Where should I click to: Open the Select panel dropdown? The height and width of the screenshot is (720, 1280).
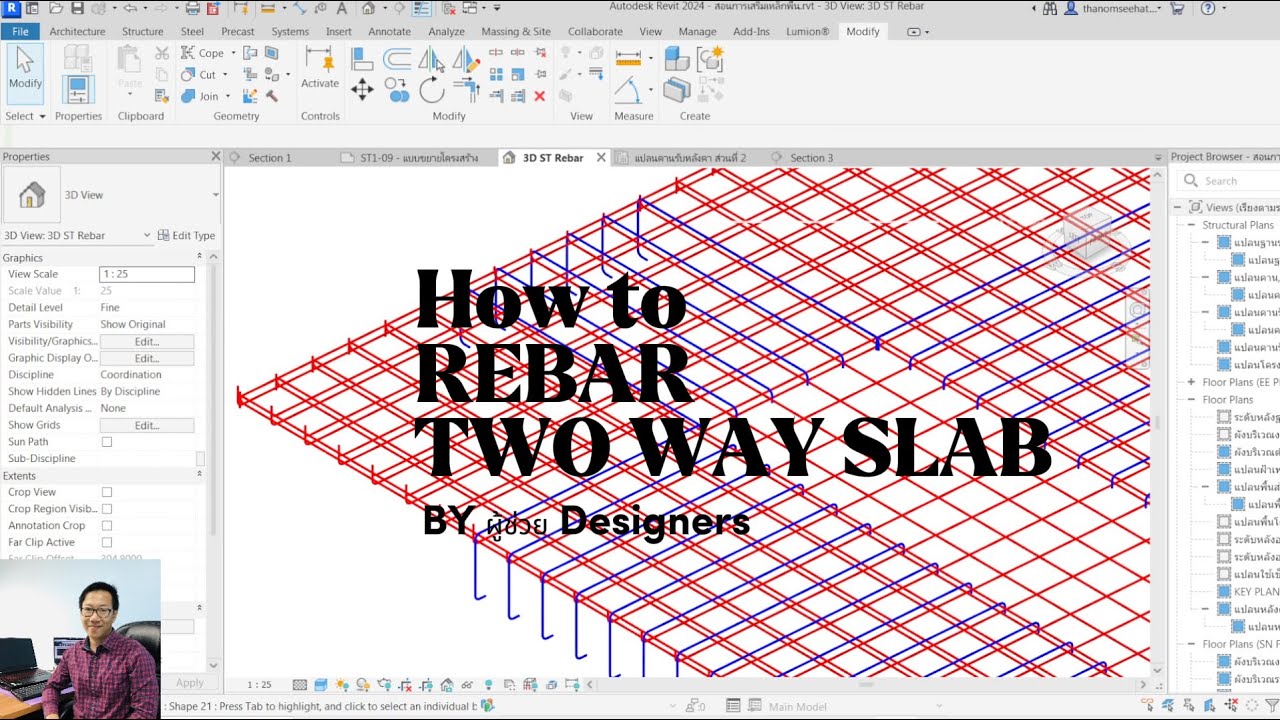tap(25, 116)
